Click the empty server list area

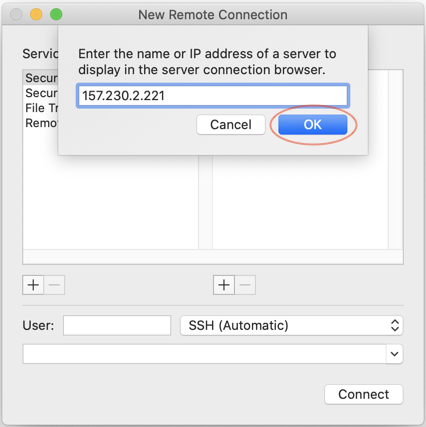300,202
